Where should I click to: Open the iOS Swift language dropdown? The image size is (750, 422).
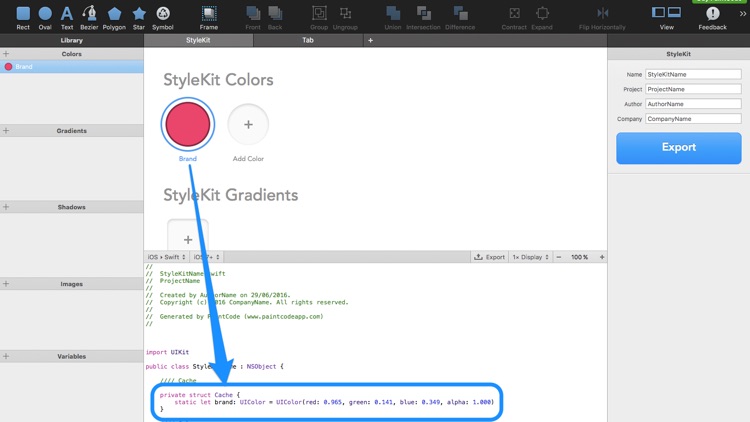click(x=166, y=257)
